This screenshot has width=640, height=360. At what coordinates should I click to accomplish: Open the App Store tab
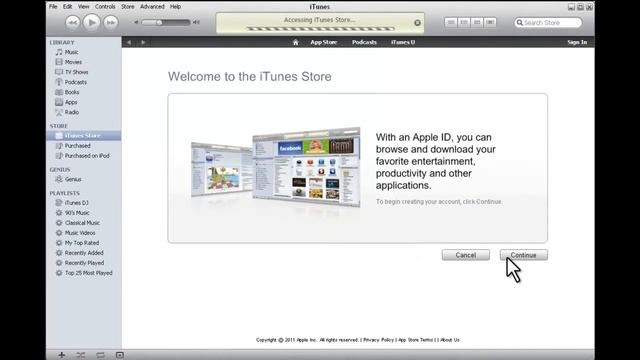click(x=324, y=42)
